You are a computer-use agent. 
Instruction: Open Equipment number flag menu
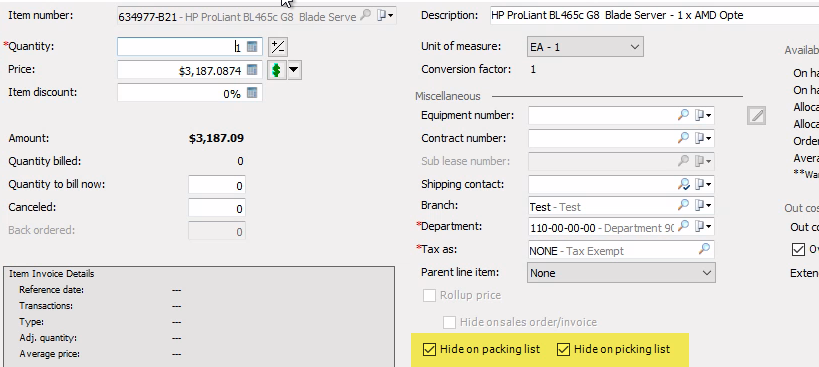[703, 115]
